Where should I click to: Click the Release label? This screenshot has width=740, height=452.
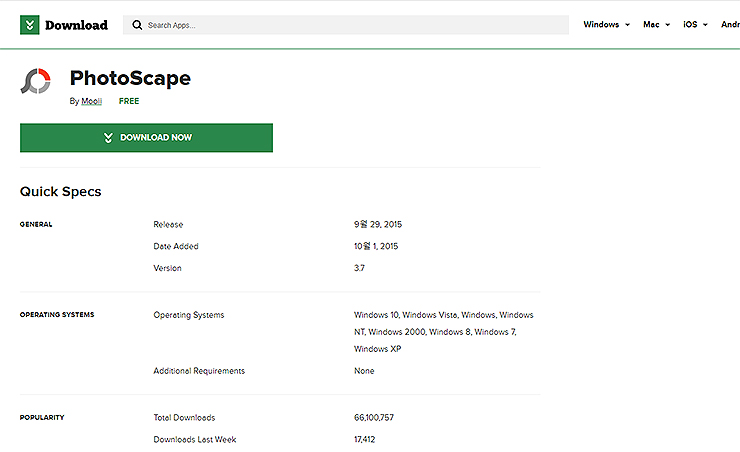(x=168, y=225)
